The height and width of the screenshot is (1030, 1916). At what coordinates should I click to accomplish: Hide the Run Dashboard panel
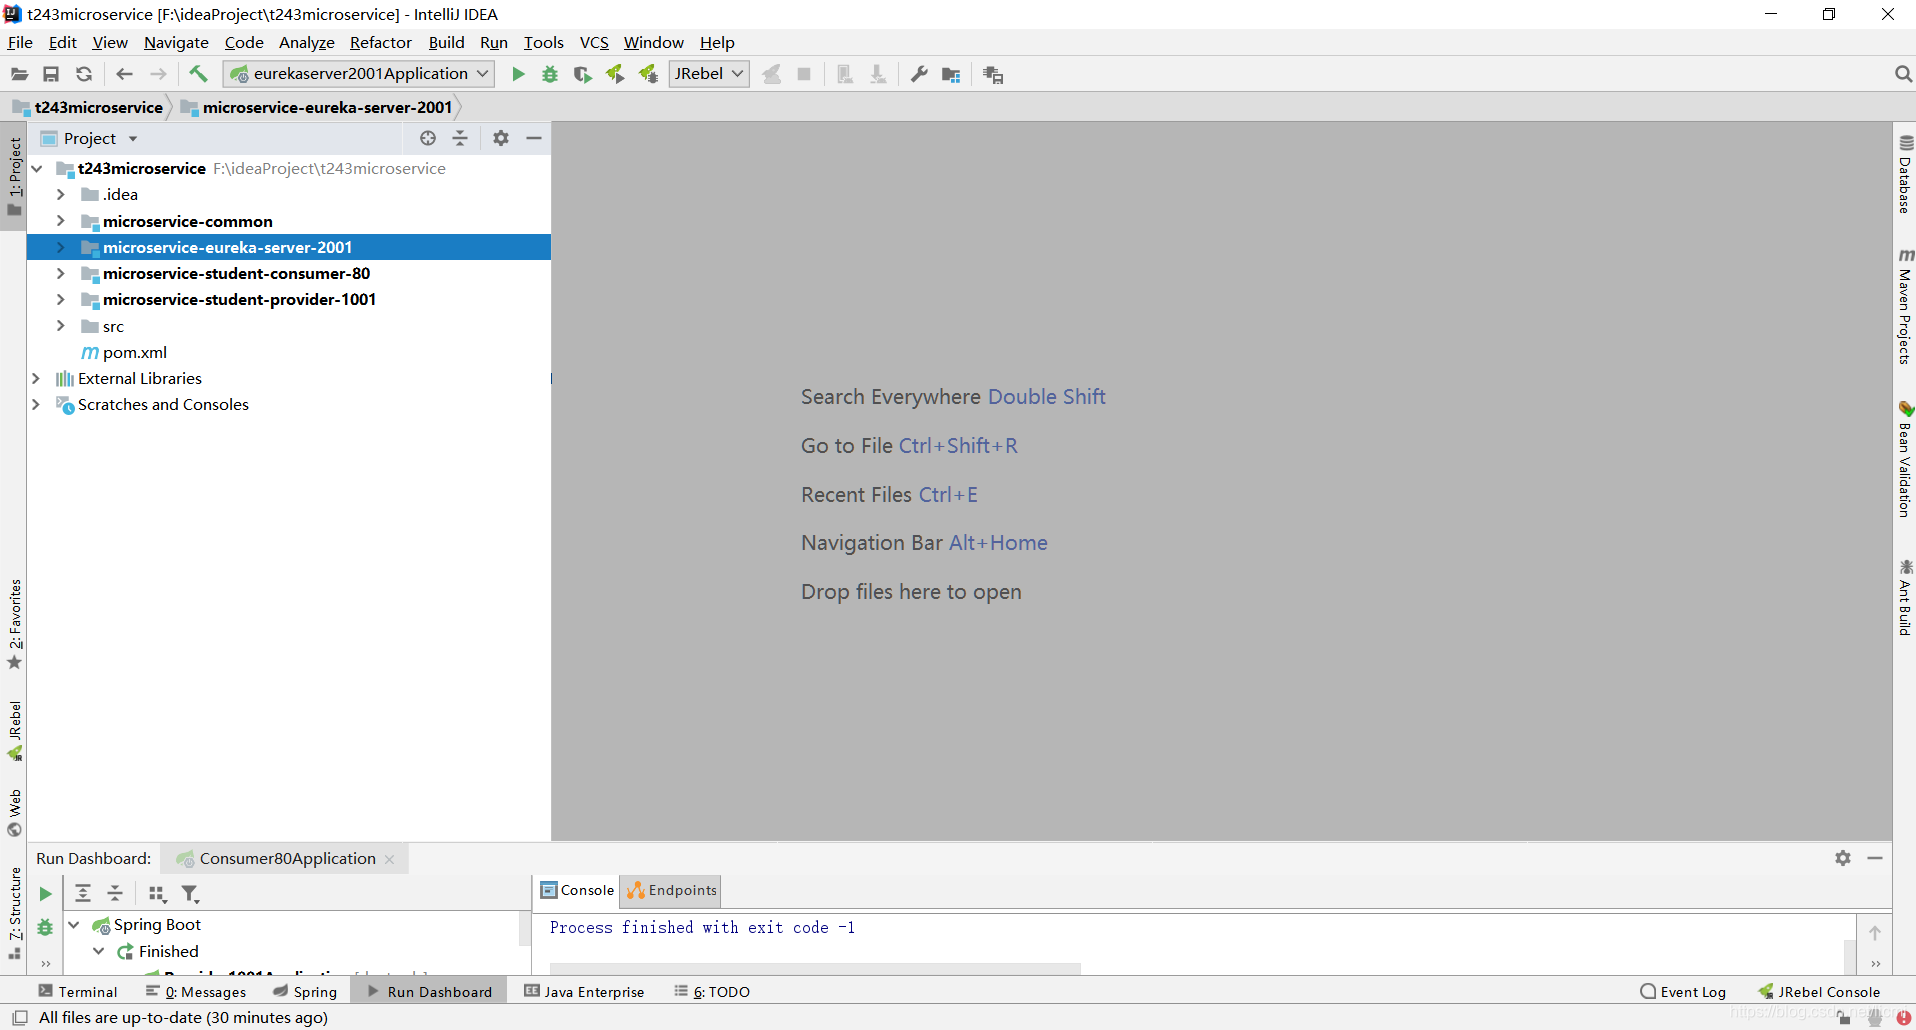coord(1875,858)
